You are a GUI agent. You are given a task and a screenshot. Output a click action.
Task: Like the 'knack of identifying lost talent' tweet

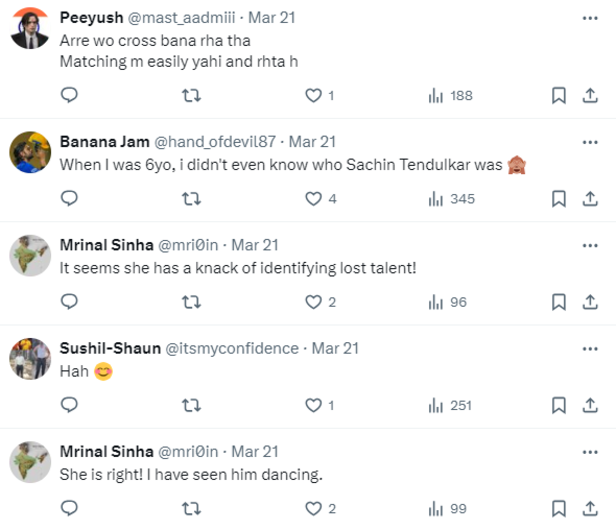(x=314, y=302)
